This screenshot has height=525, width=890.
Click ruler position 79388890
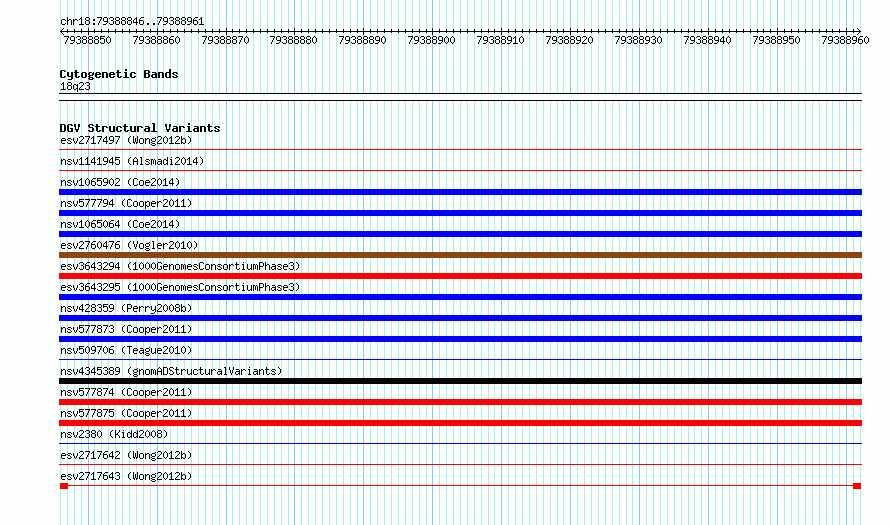[362, 40]
